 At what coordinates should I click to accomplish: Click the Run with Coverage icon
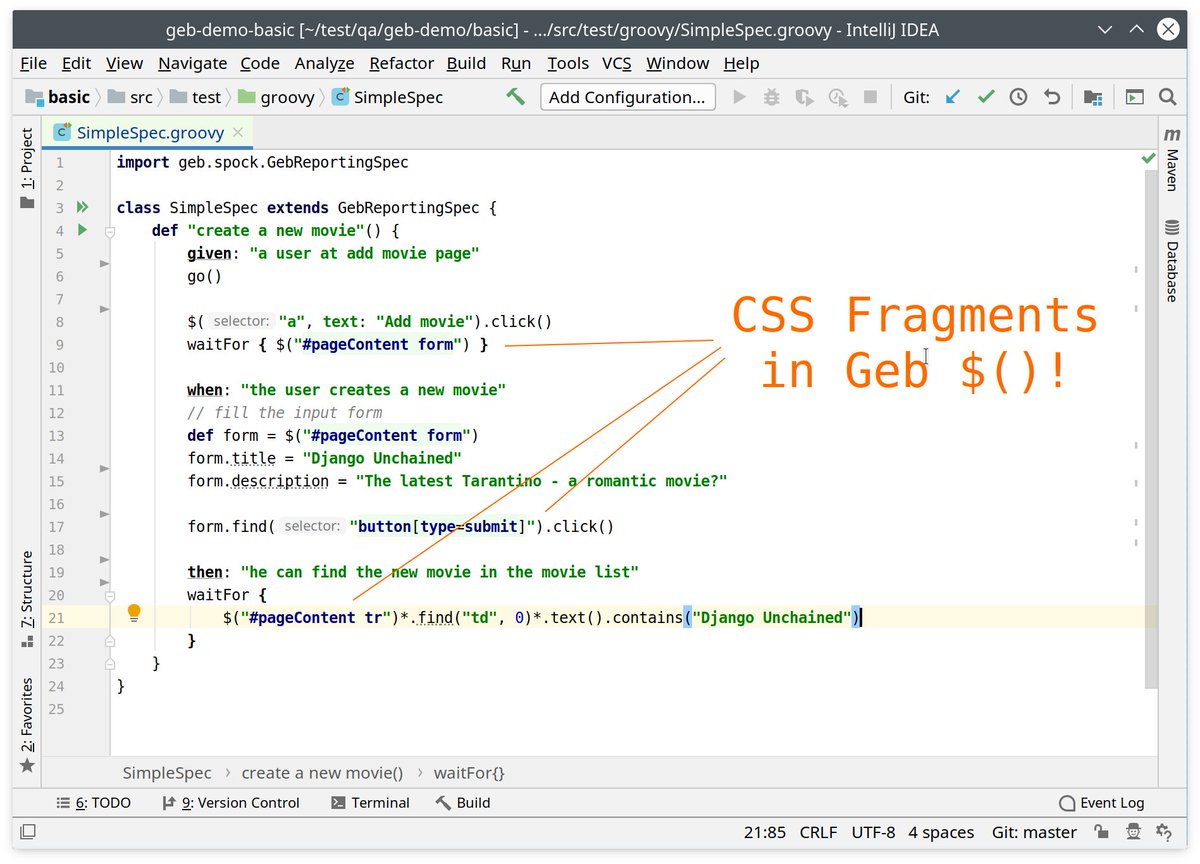tap(805, 97)
